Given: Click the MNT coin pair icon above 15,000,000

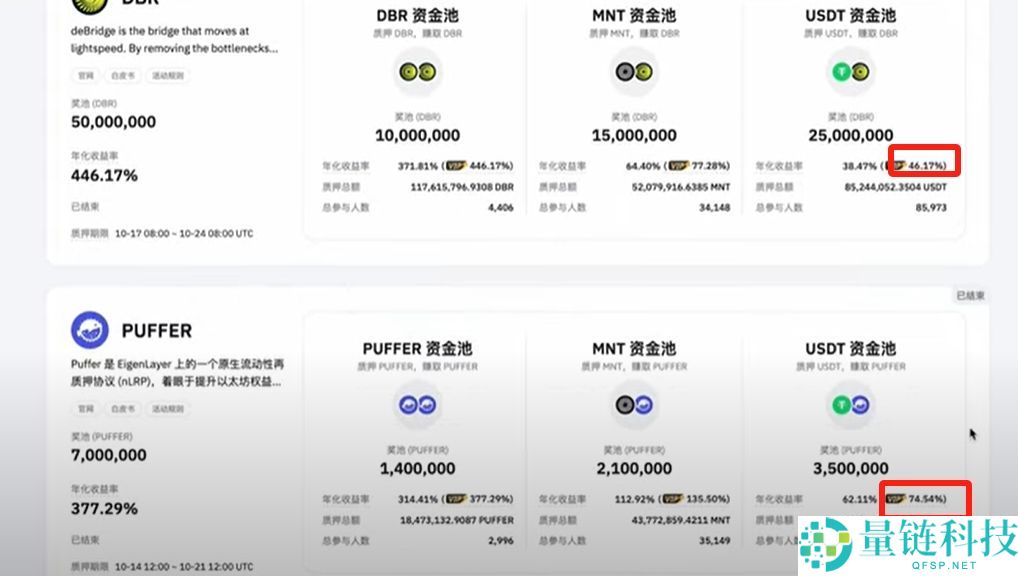Looking at the screenshot, I should (x=634, y=71).
